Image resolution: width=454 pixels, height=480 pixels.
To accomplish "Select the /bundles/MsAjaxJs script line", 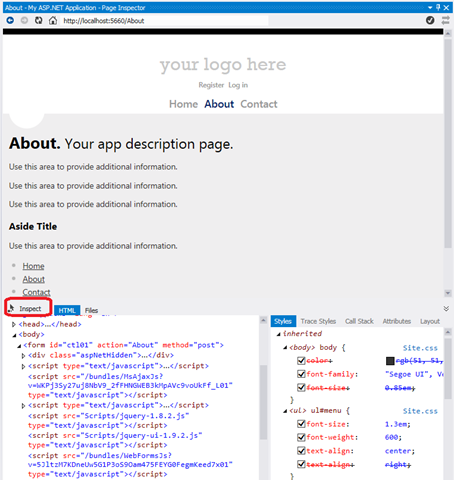I will tap(130, 385).
